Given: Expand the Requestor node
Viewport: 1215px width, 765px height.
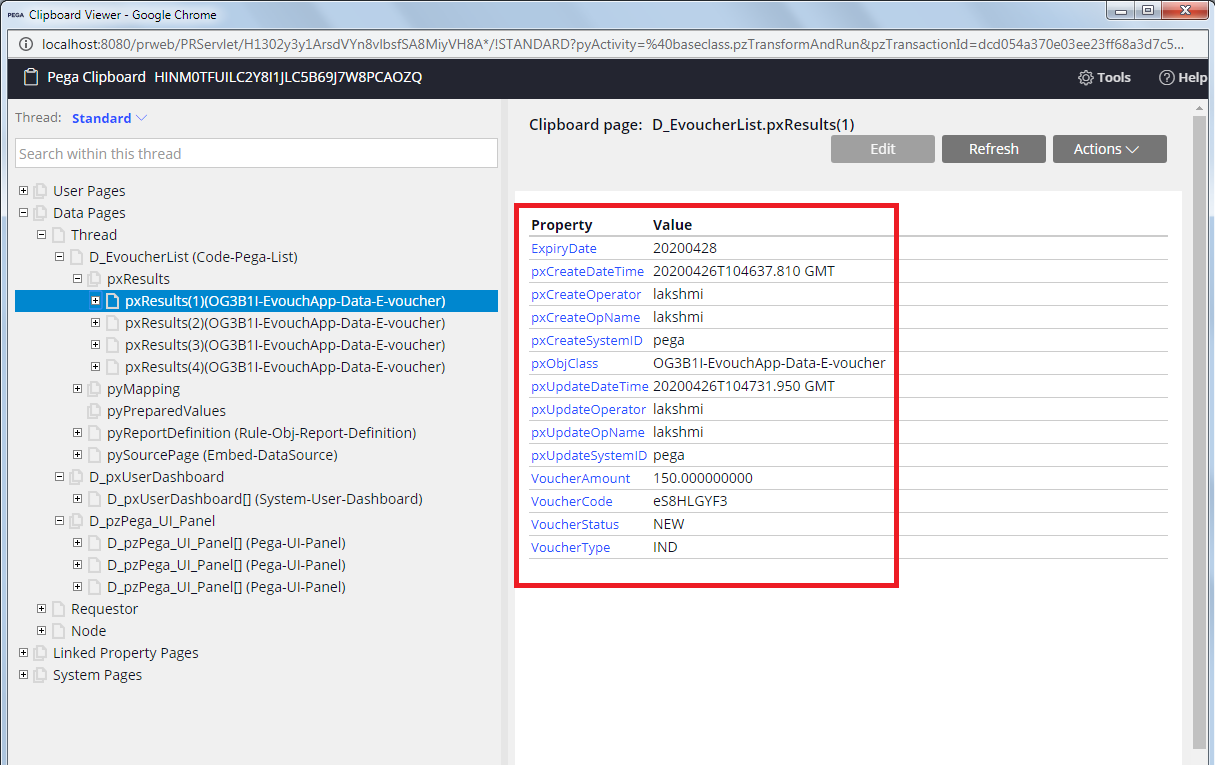Looking at the screenshot, I should pyautogui.click(x=40, y=608).
